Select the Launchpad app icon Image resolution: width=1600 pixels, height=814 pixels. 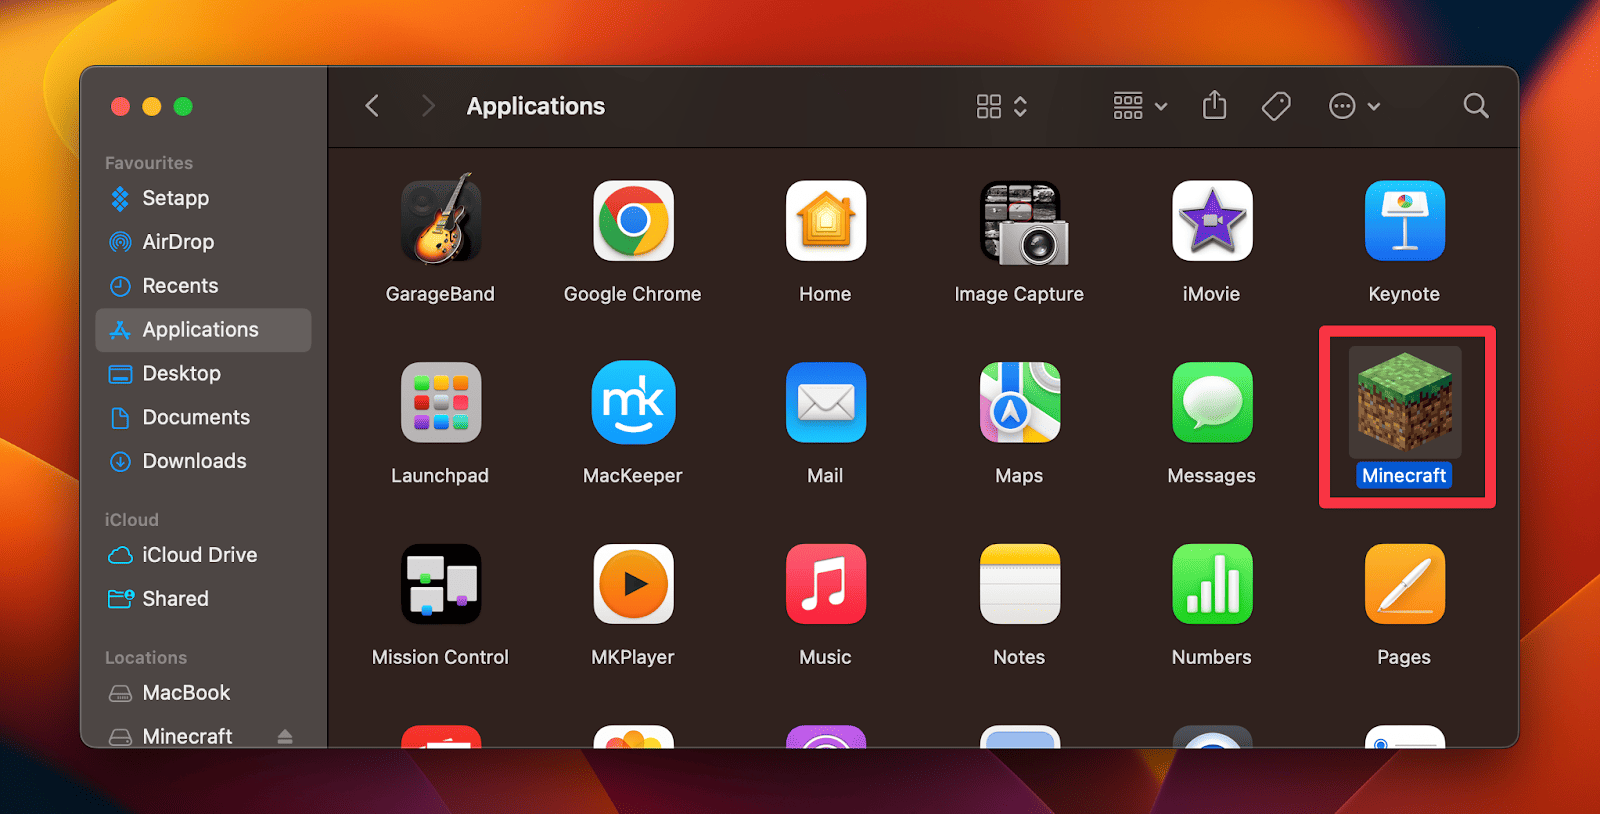click(441, 402)
